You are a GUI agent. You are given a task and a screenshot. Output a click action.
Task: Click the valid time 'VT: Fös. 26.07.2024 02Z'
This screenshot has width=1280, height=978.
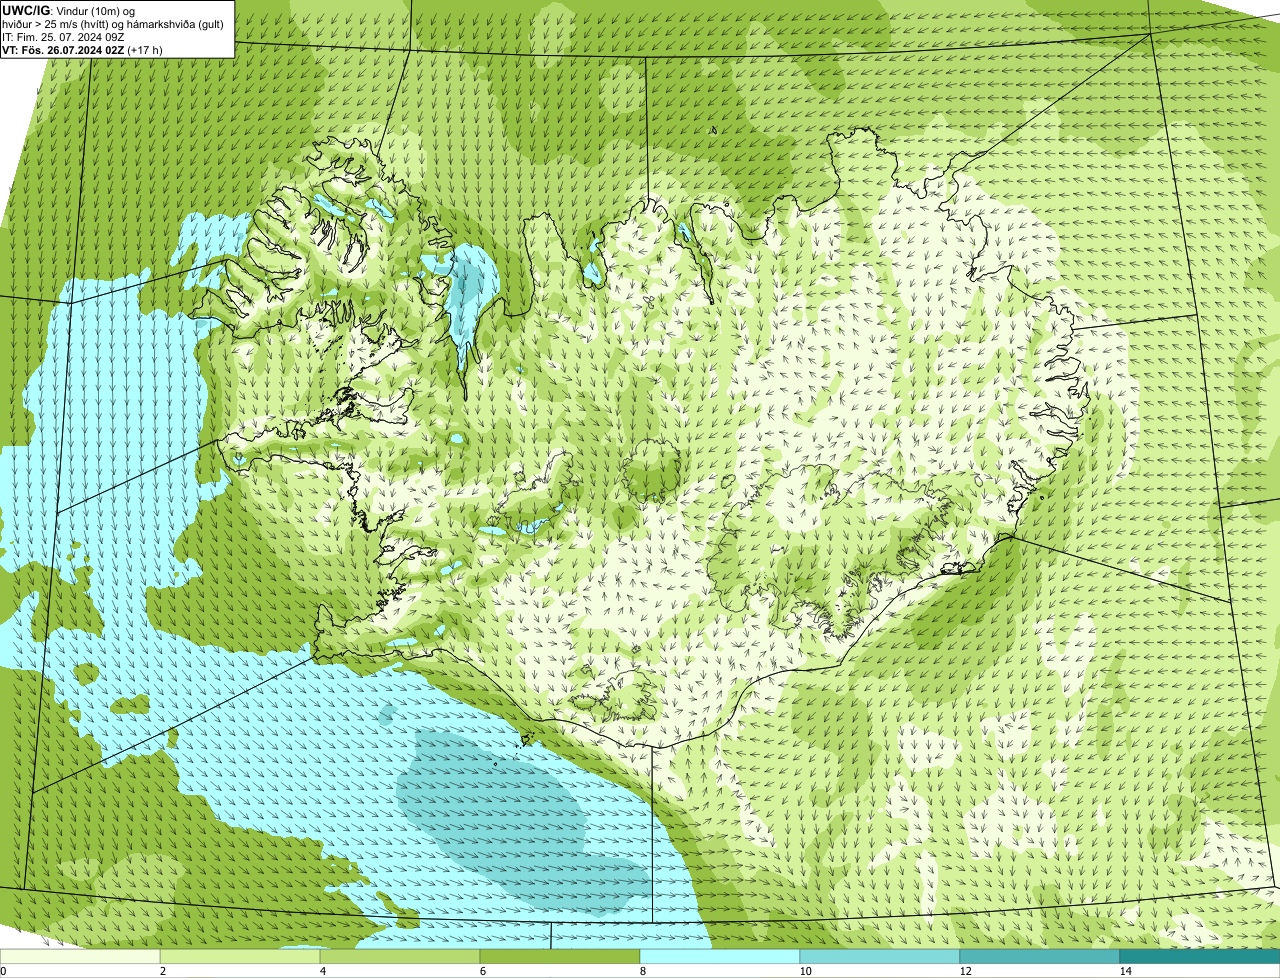64,49
